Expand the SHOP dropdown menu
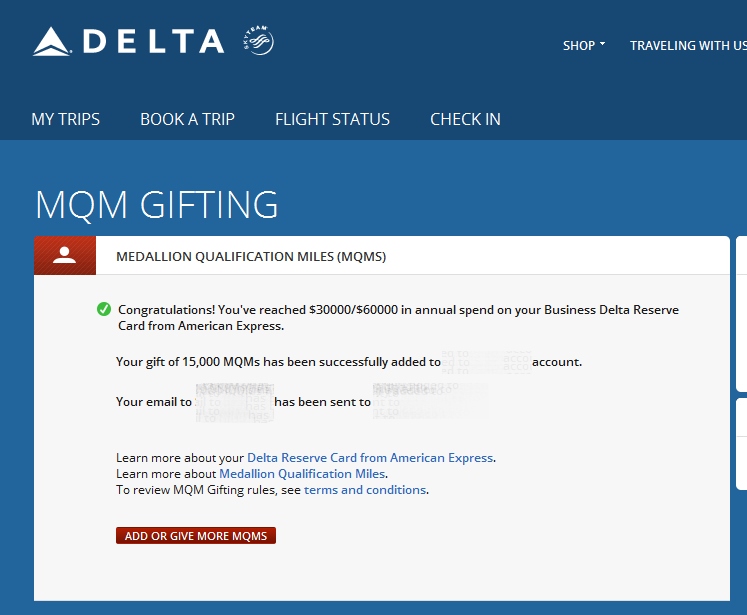This screenshot has height=615, width=747. pyautogui.click(x=583, y=46)
